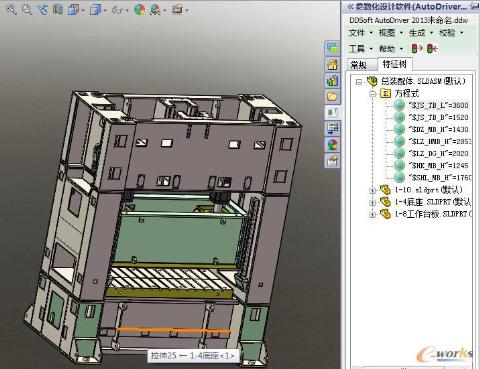Open the Display Style dropdown arrow
480x369 pixels.
click(x=105, y=11)
